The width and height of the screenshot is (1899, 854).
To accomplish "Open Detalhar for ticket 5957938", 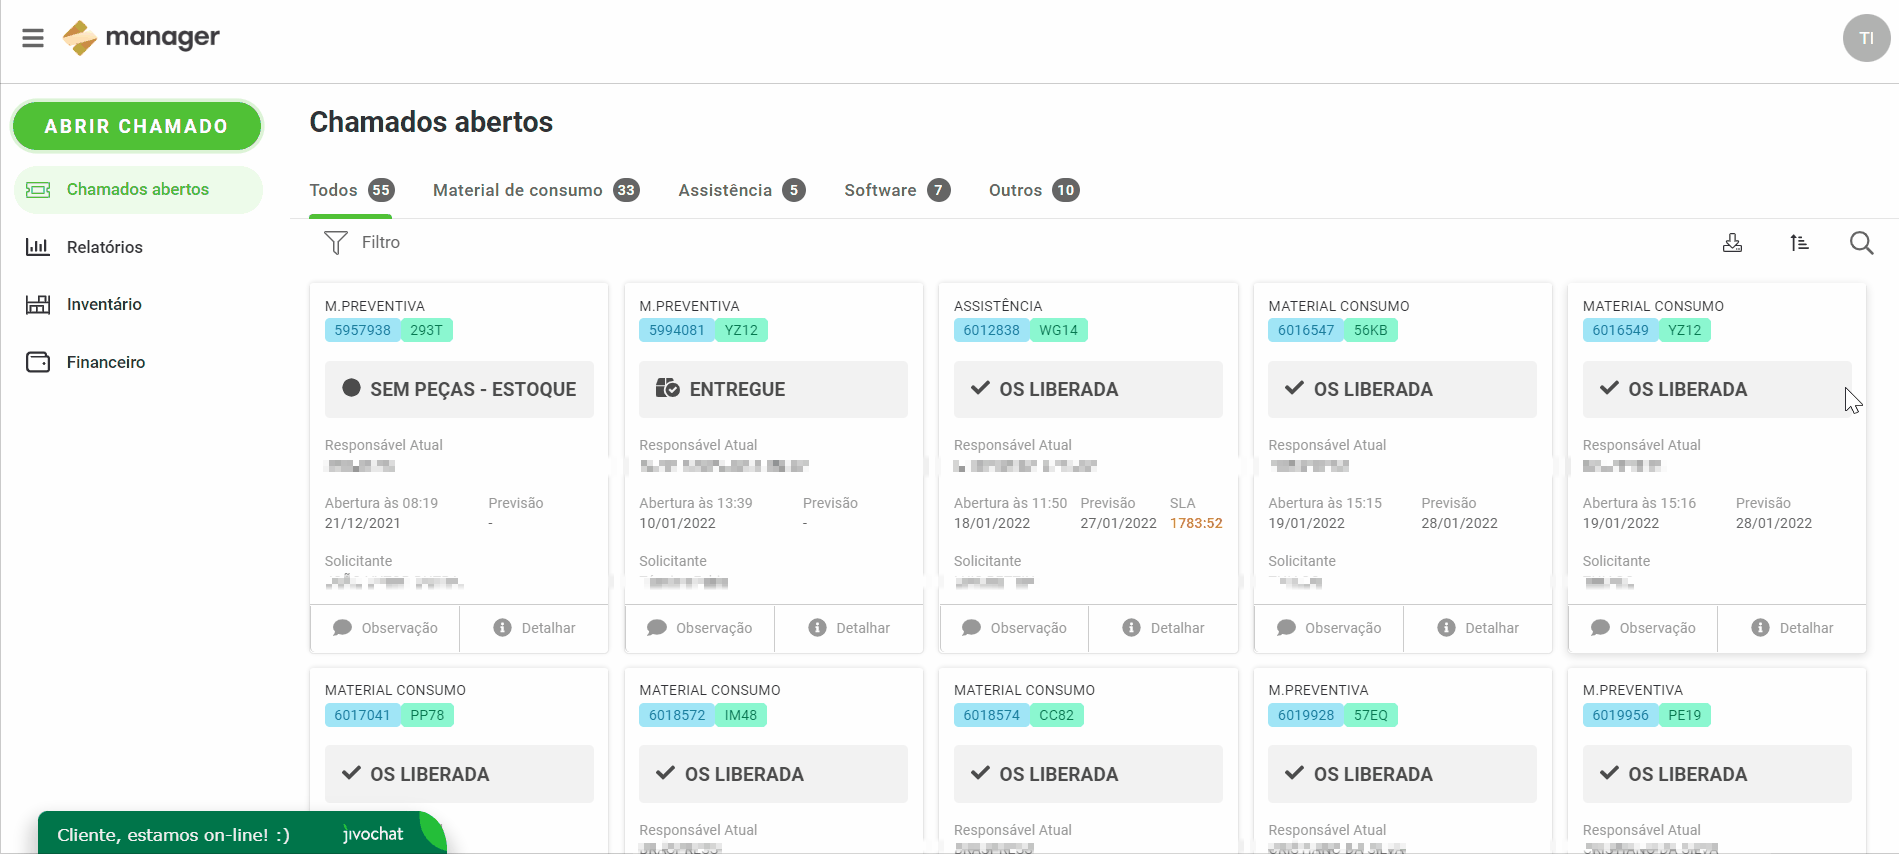I will tap(534, 628).
